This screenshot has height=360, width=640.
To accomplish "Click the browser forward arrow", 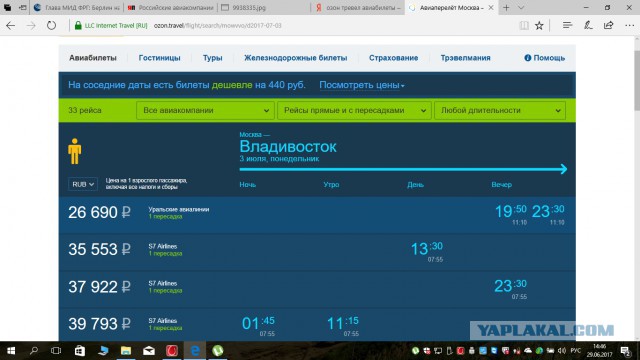I will [31, 25].
